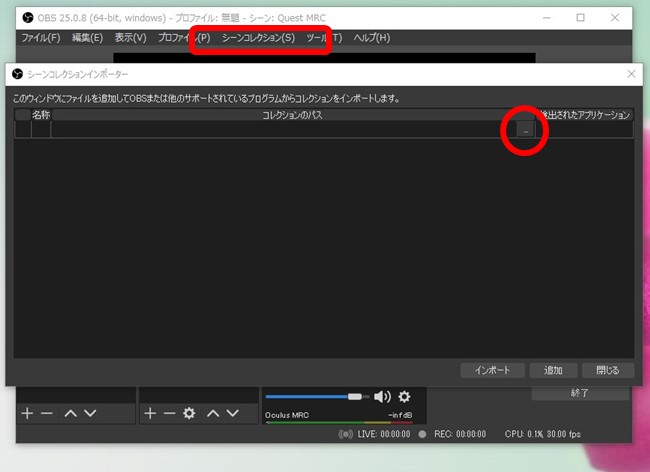This screenshot has height=472, width=650.
Task: Open the ファイル(F) menu
Action: pos(41,38)
